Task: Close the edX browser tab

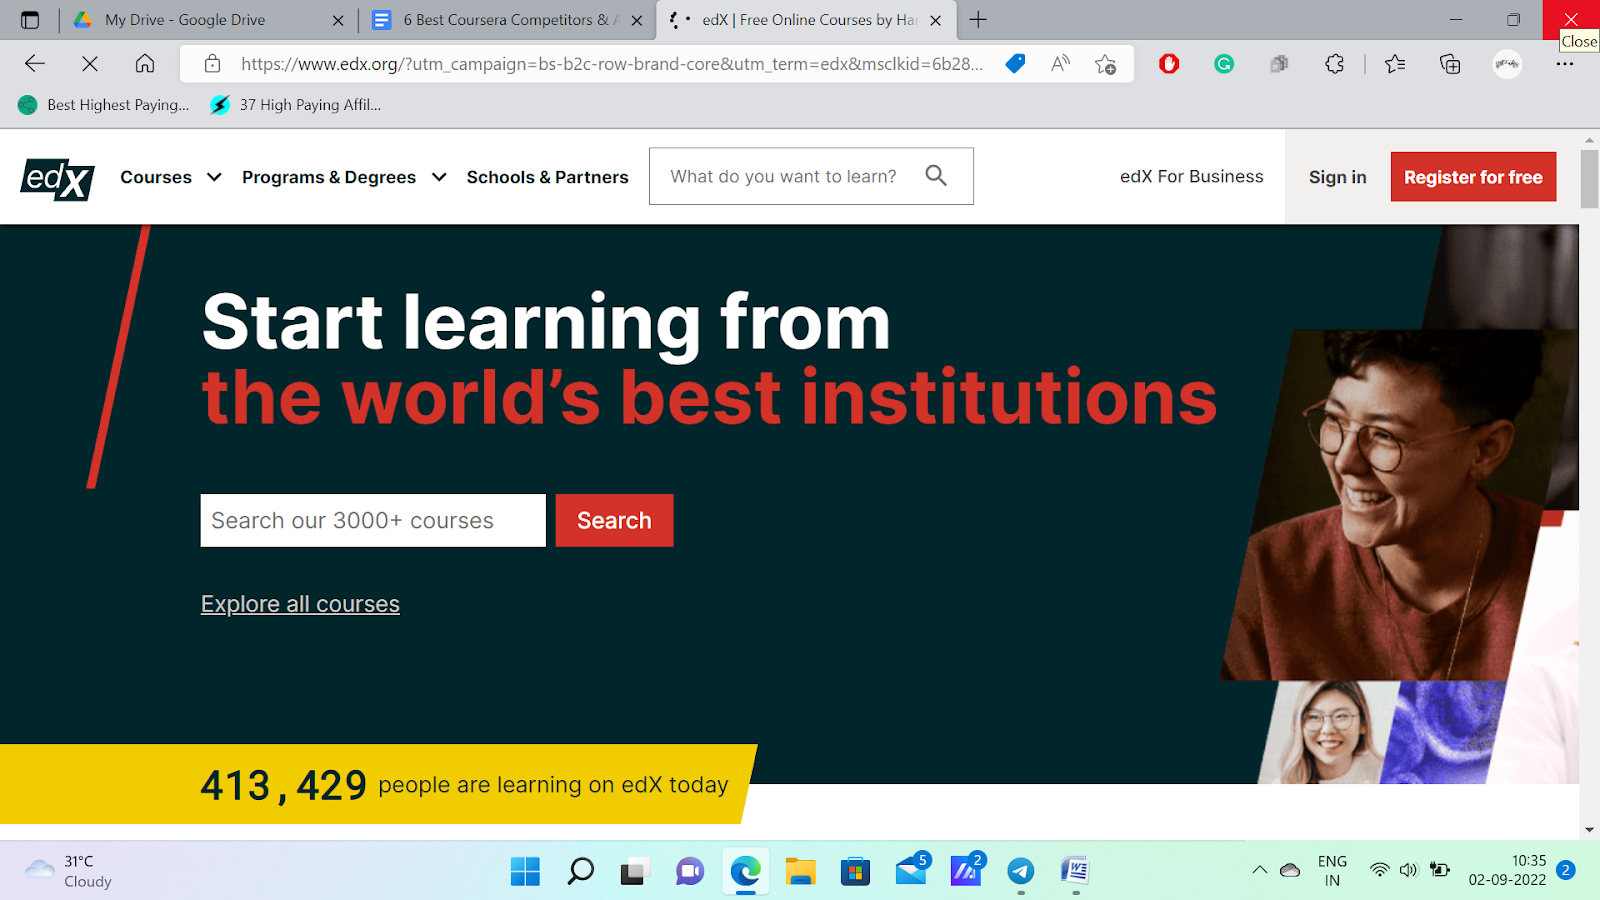Action: click(x=935, y=20)
